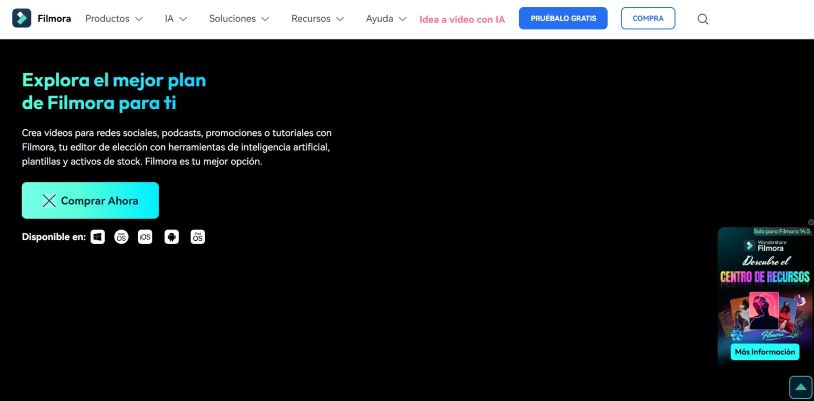Expand the Ayuda dropdown menu
Viewport: 814px width, 401px height.
tap(386, 19)
